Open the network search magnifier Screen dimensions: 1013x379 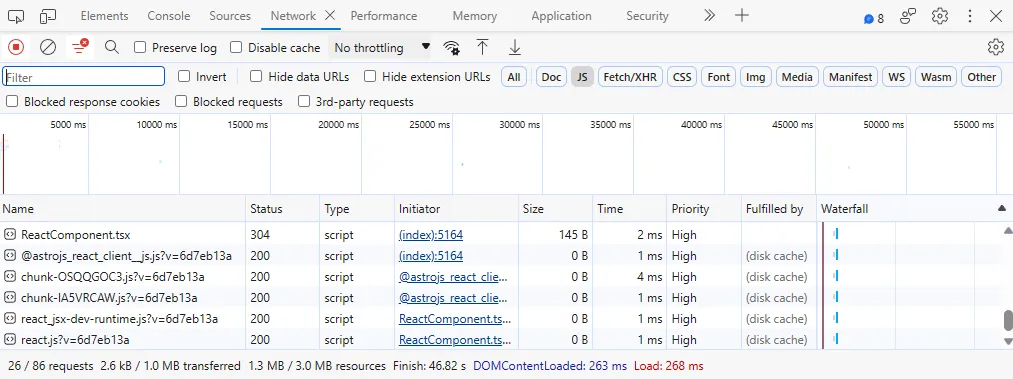point(112,47)
